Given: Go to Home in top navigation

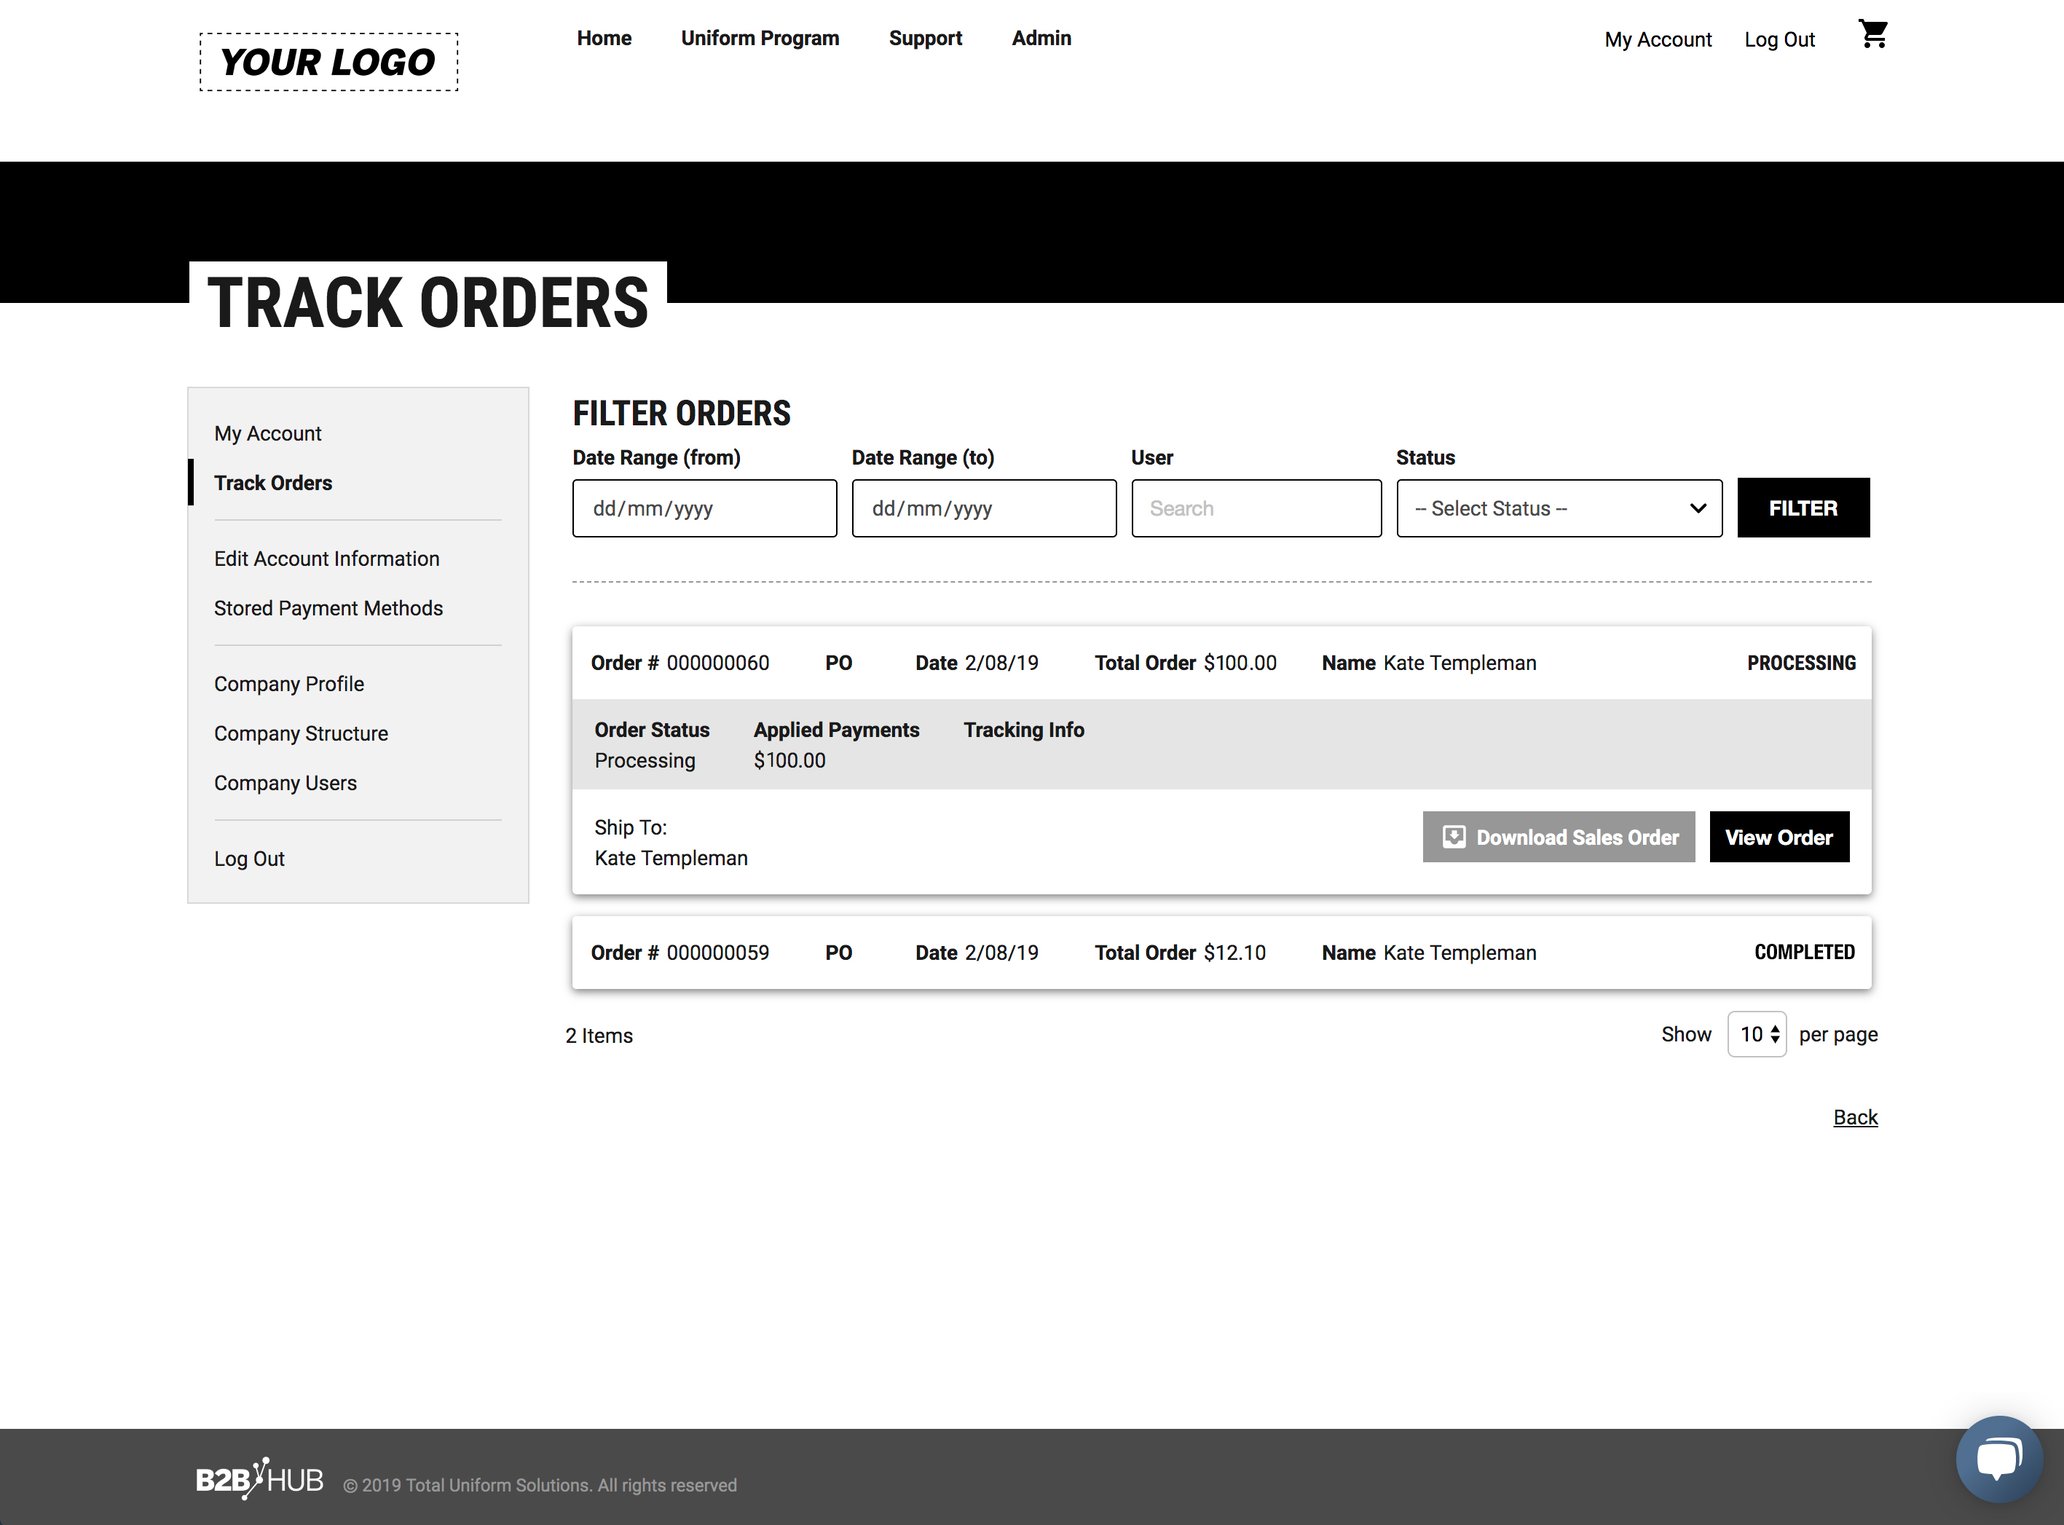Looking at the screenshot, I should click(x=604, y=38).
